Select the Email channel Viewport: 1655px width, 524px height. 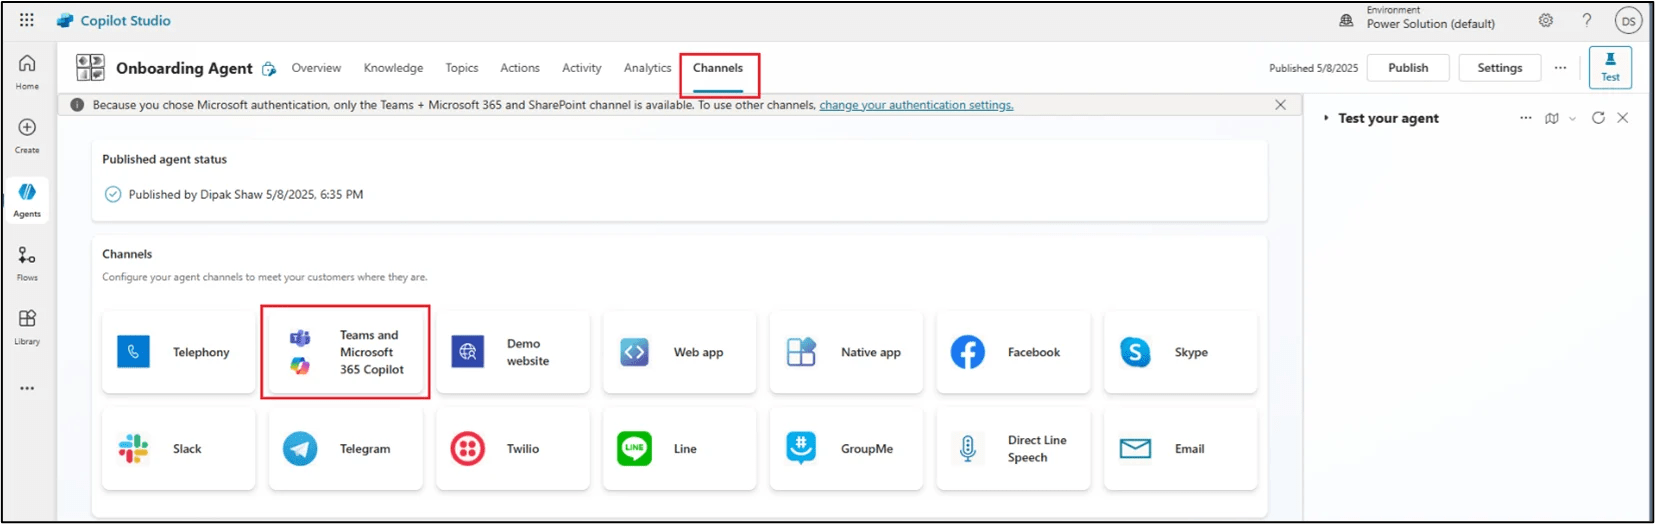(1180, 449)
